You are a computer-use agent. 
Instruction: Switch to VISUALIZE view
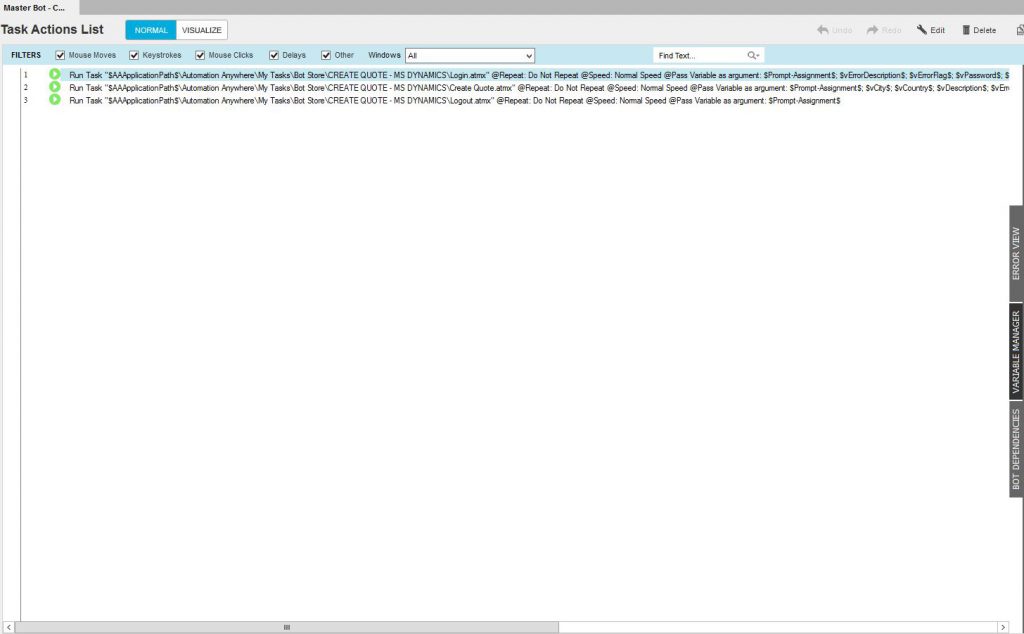(202, 30)
